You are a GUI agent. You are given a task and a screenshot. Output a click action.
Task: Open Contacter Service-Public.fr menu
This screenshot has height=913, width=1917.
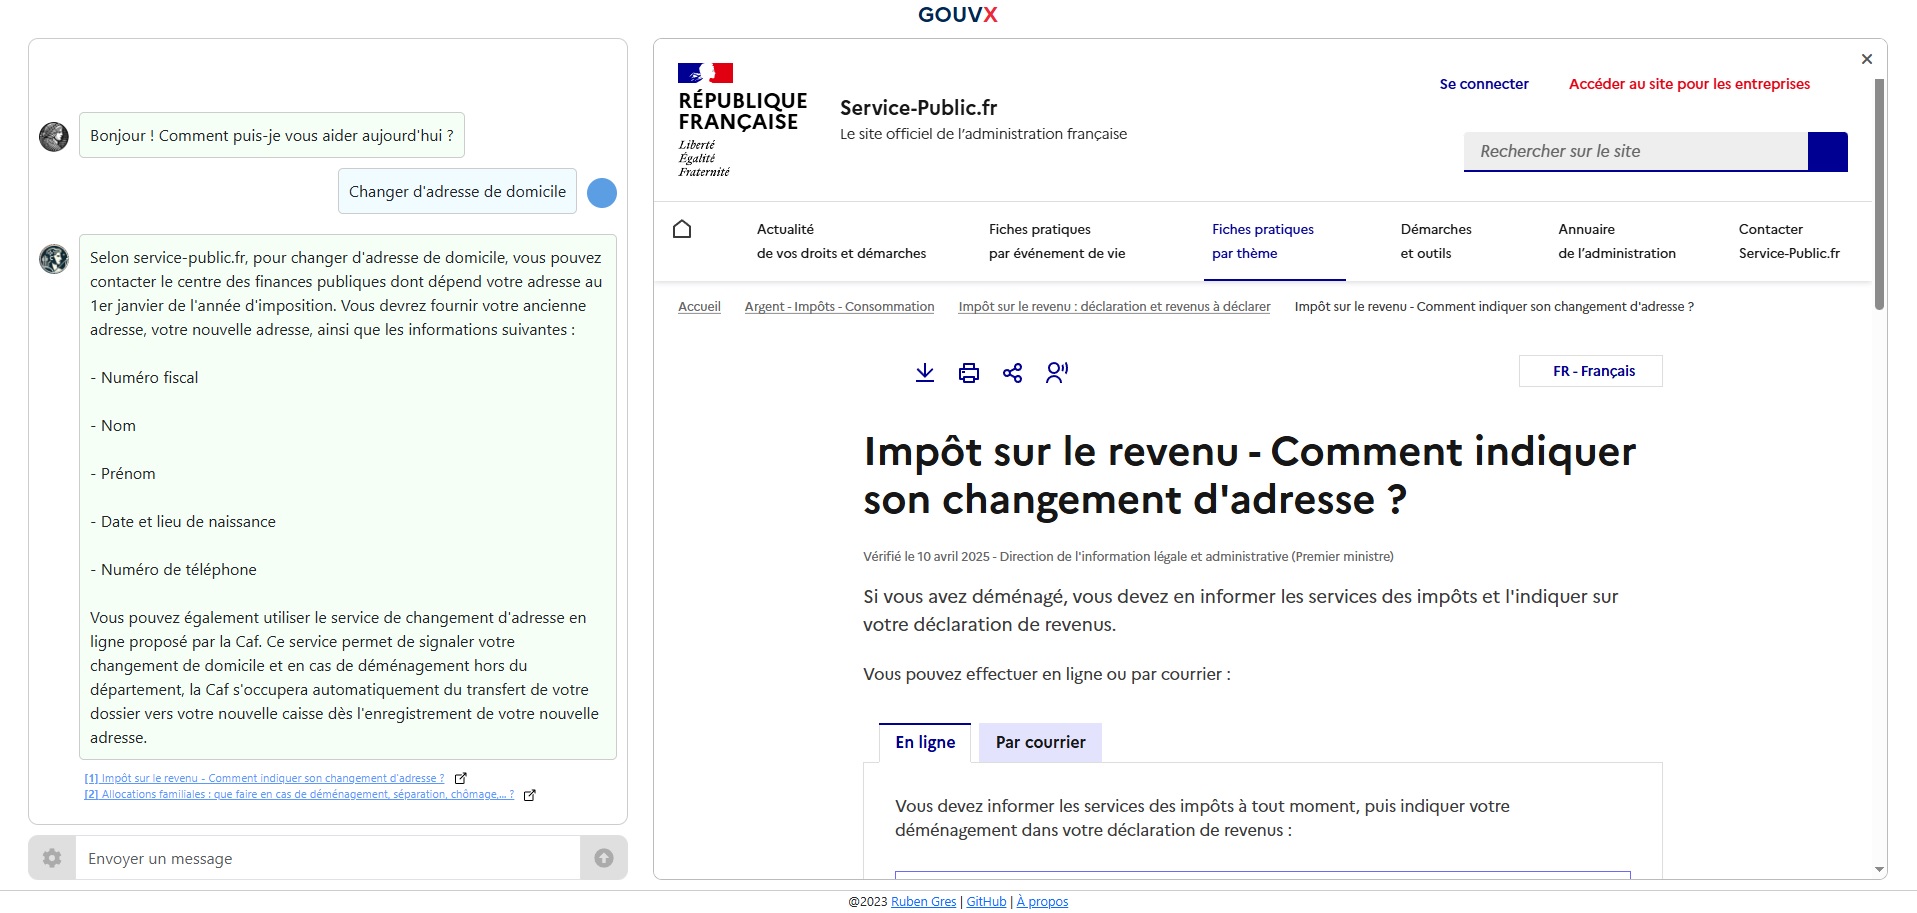(x=1789, y=241)
